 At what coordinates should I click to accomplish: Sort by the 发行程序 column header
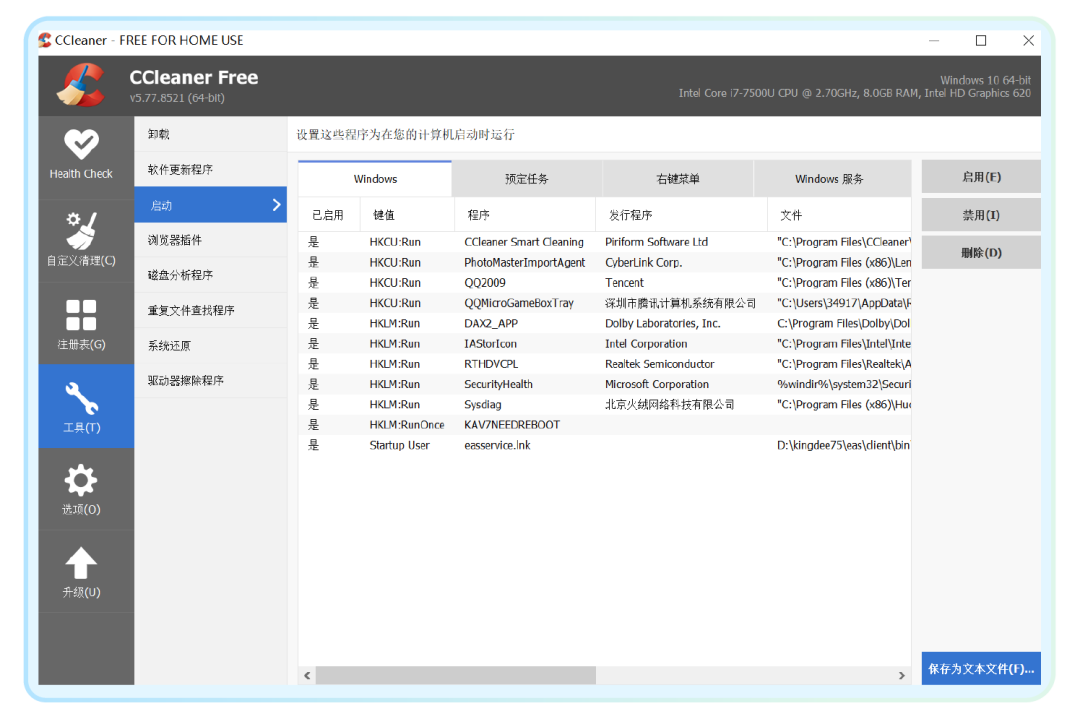pos(681,215)
